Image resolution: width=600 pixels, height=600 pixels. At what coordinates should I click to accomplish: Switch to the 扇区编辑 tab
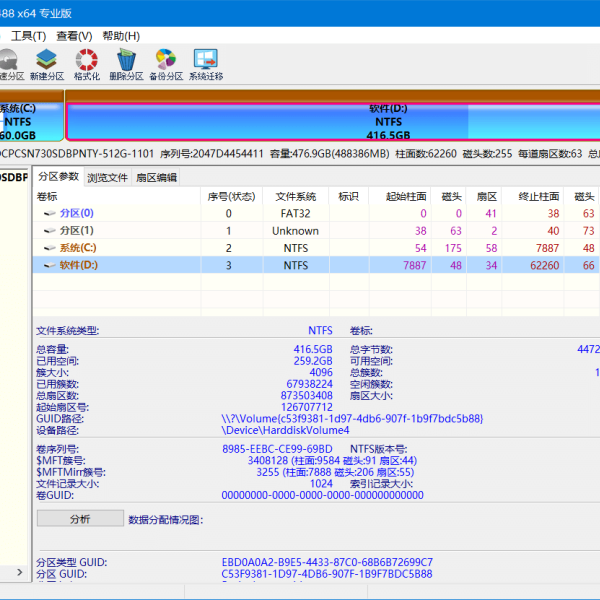click(156, 178)
